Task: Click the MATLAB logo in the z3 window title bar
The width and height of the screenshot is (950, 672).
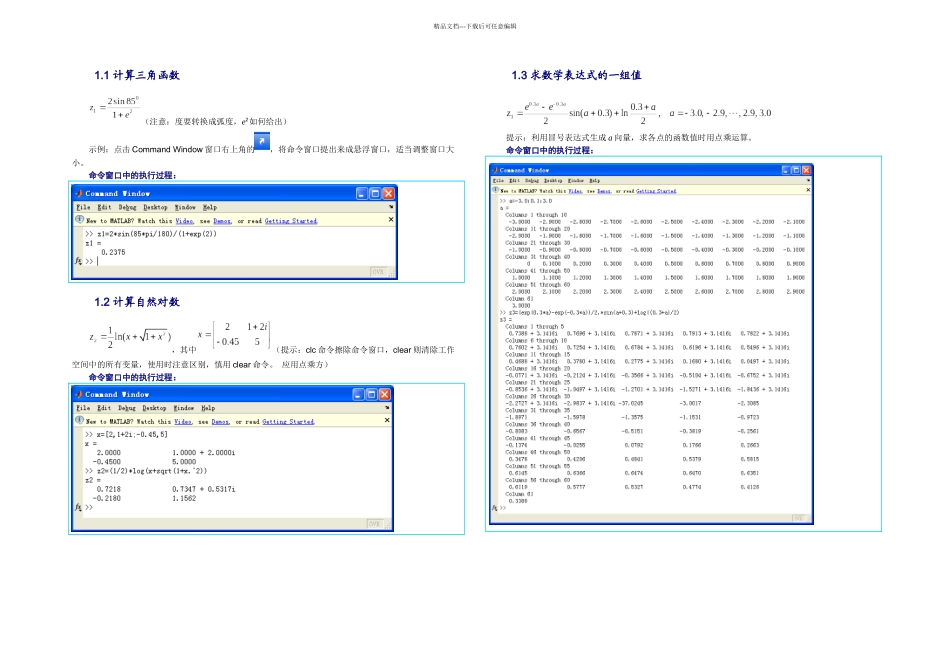Action: click(495, 170)
